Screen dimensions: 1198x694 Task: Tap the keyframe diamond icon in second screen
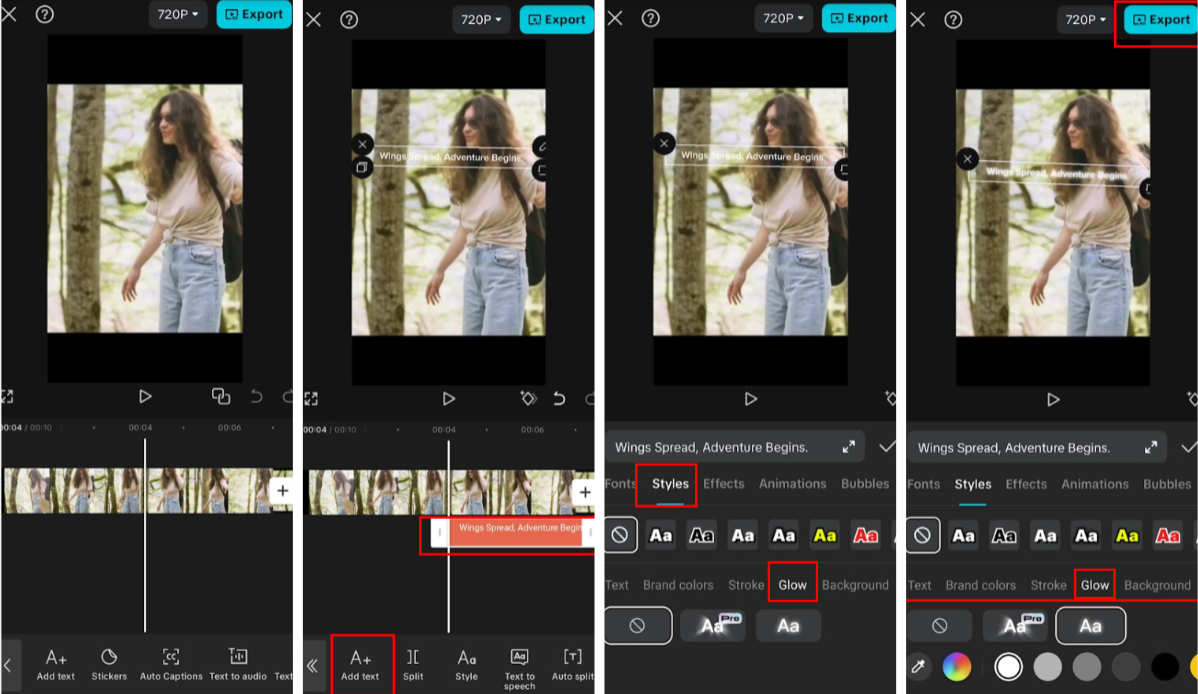pyautogui.click(x=529, y=398)
